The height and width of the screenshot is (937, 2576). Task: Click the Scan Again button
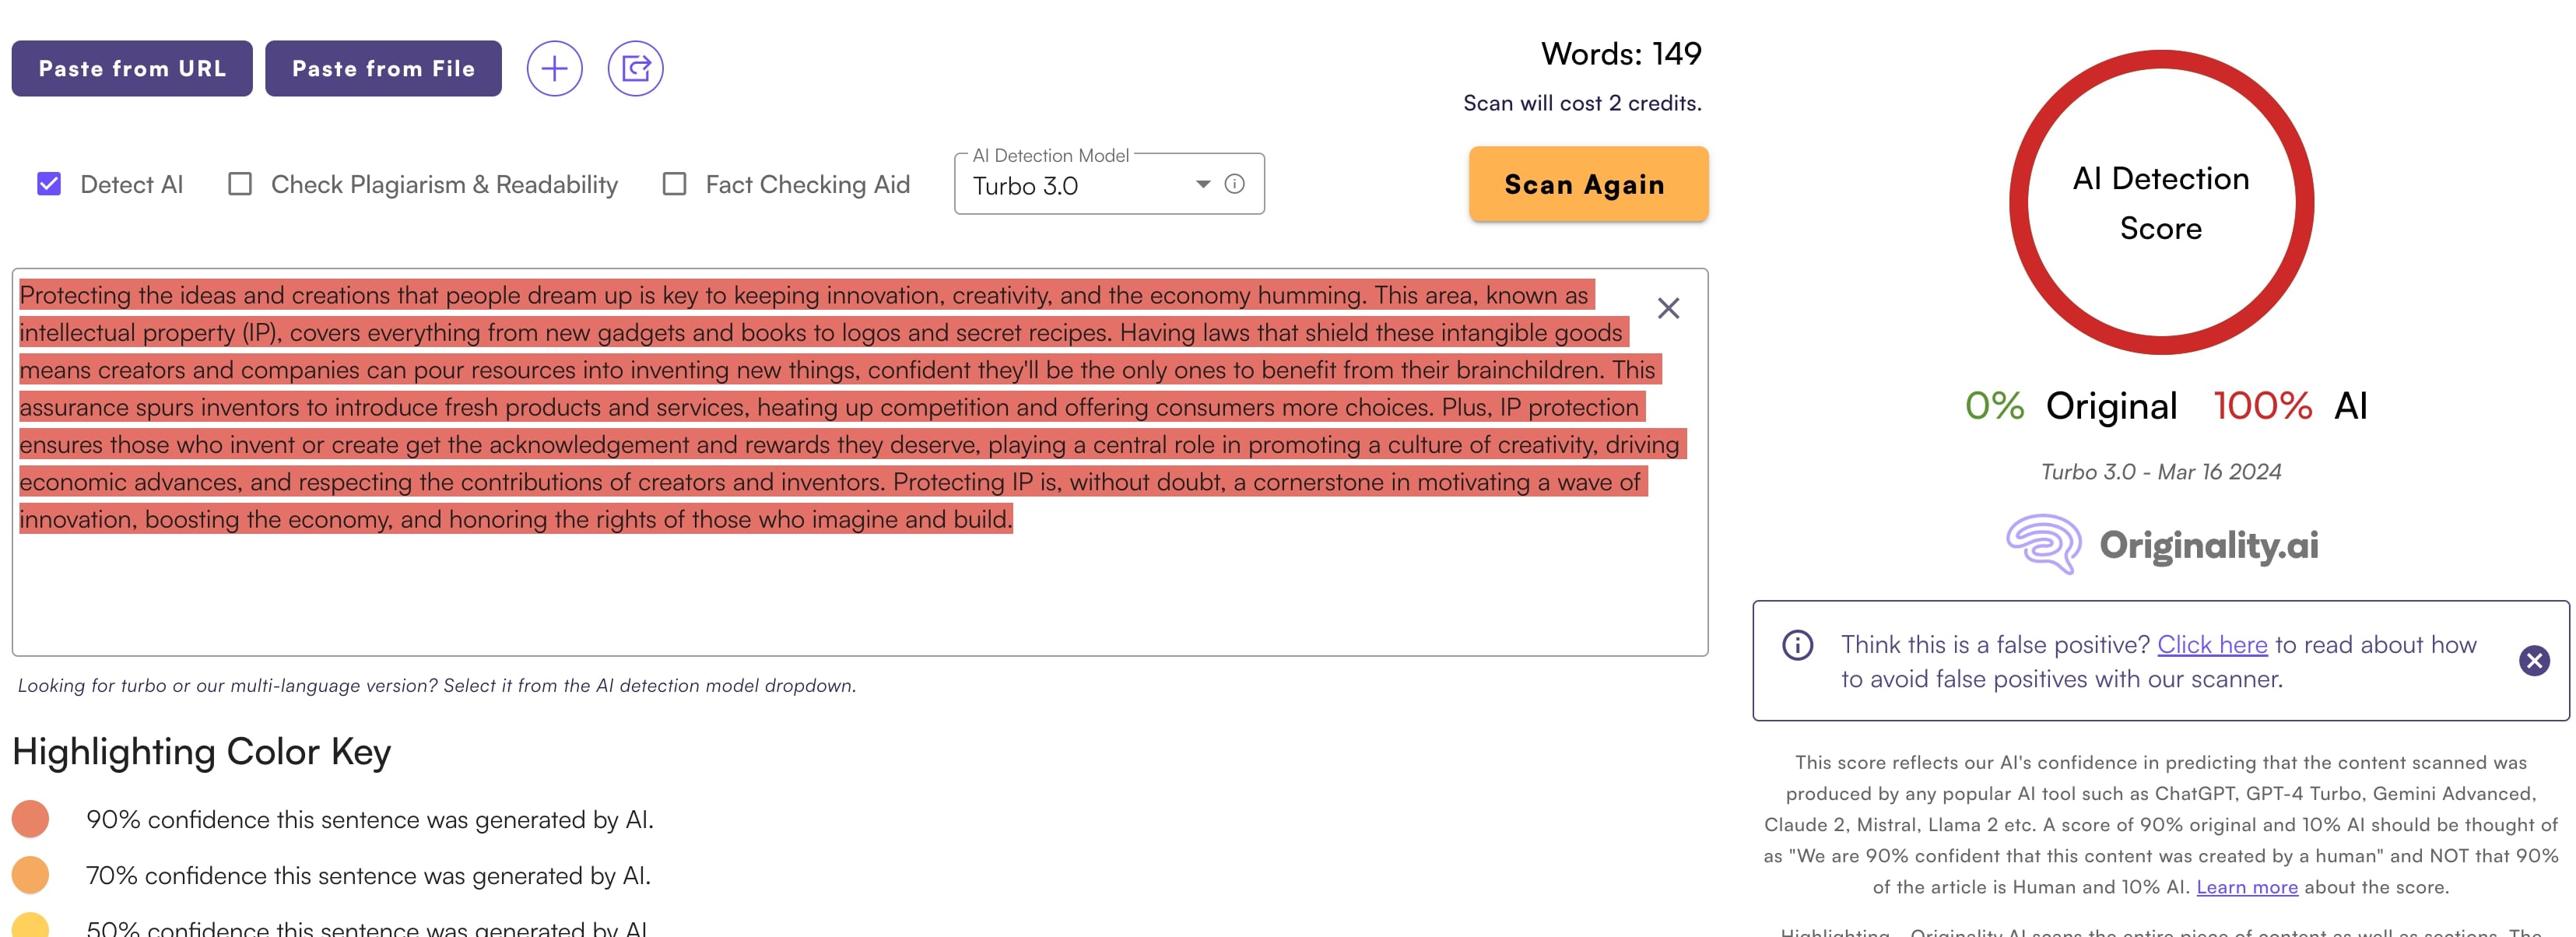click(1588, 184)
